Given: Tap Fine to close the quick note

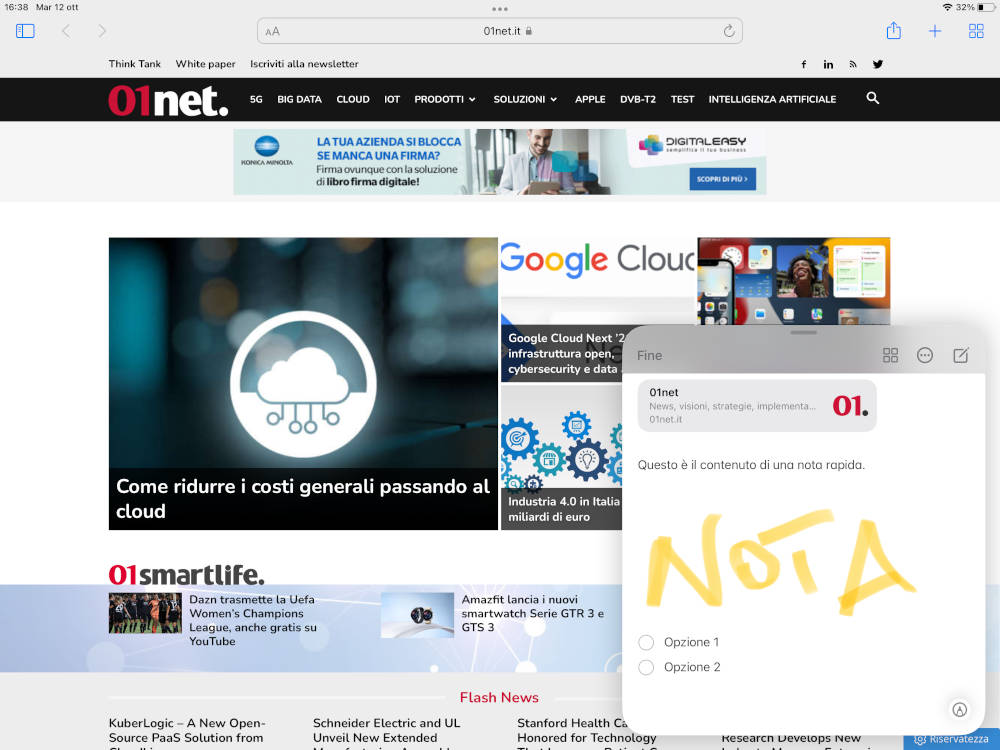Looking at the screenshot, I should tap(649, 355).
